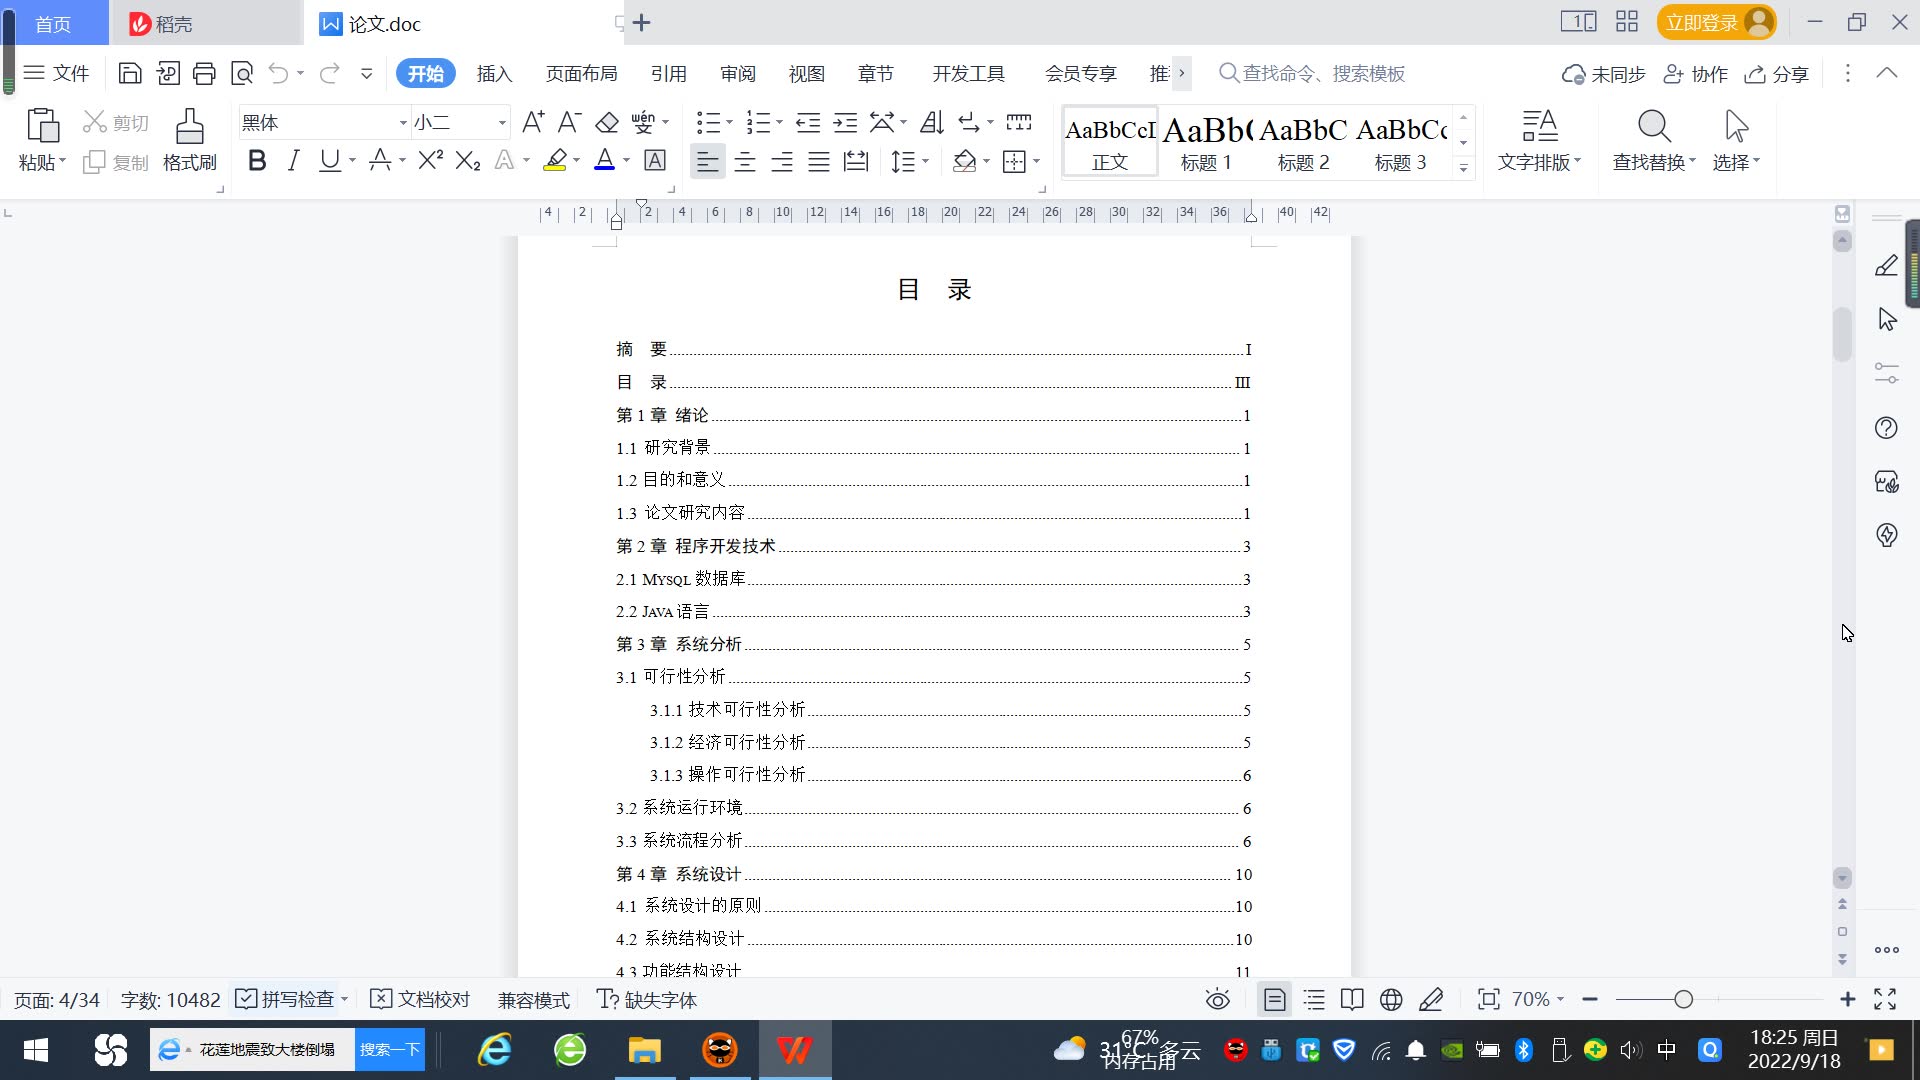Toggle italic formatting
Screen dimensions: 1920x1080
tap(293, 161)
